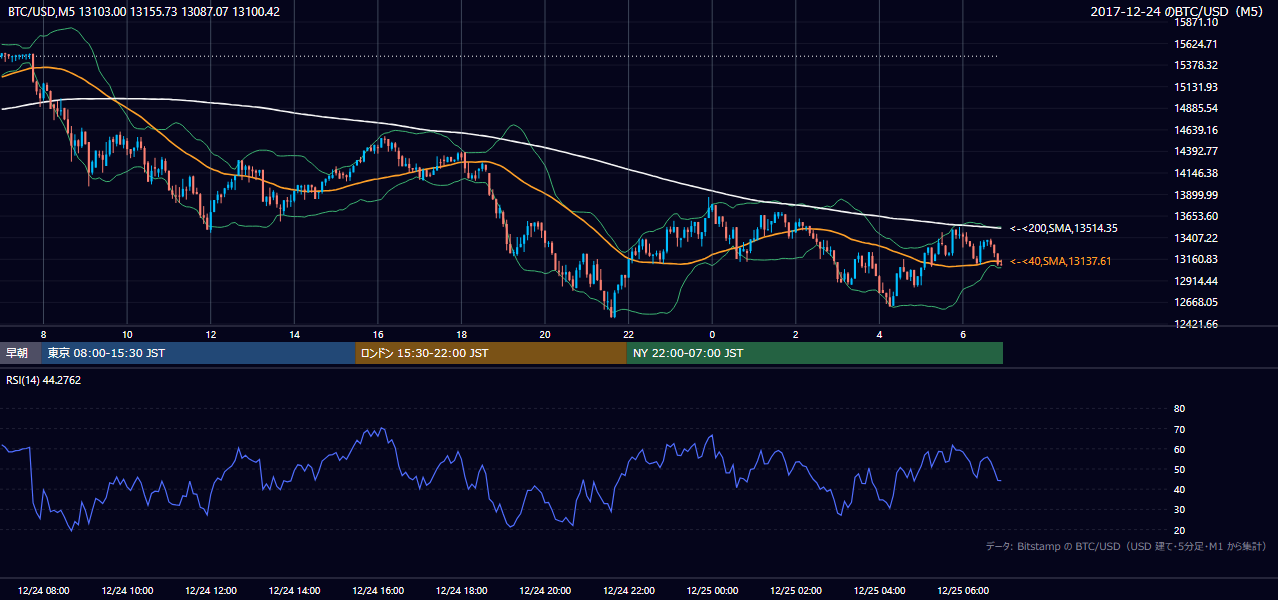The image size is (1278, 600).
Task: Click price axis label 15131.93
Action: tap(1195, 87)
